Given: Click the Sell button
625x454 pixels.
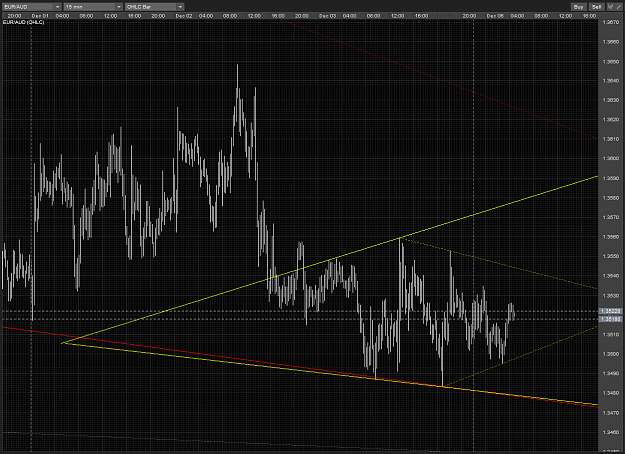Looking at the screenshot, I should 596,7.
